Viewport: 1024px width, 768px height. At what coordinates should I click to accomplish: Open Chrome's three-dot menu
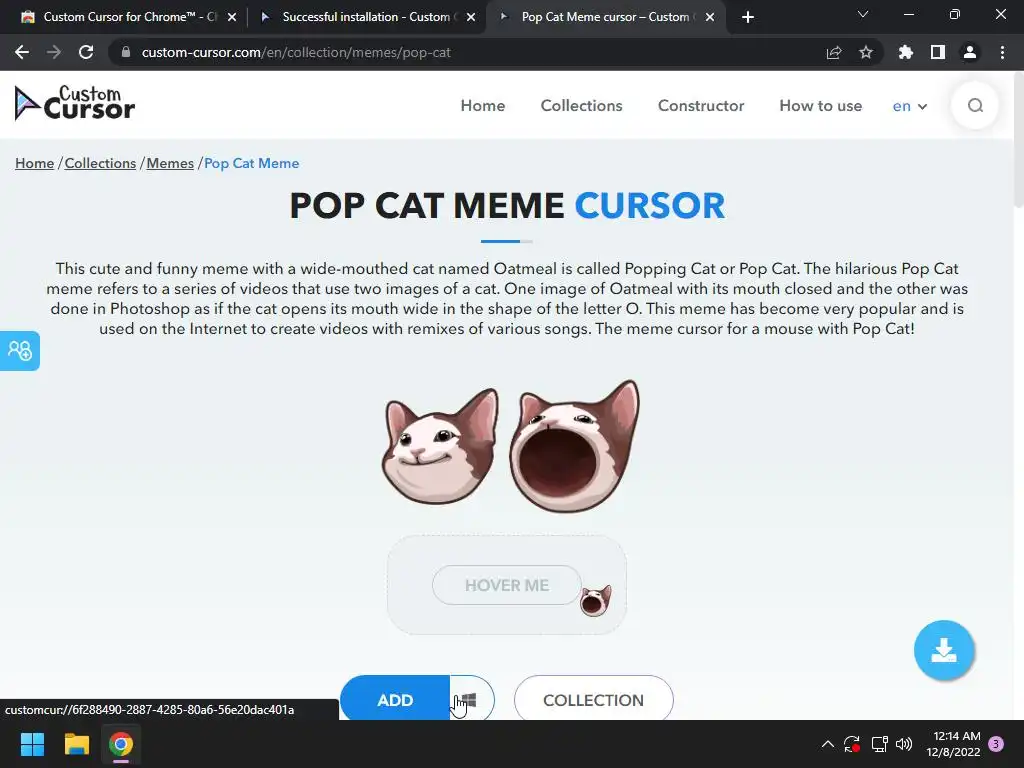(x=1002, y=52)
